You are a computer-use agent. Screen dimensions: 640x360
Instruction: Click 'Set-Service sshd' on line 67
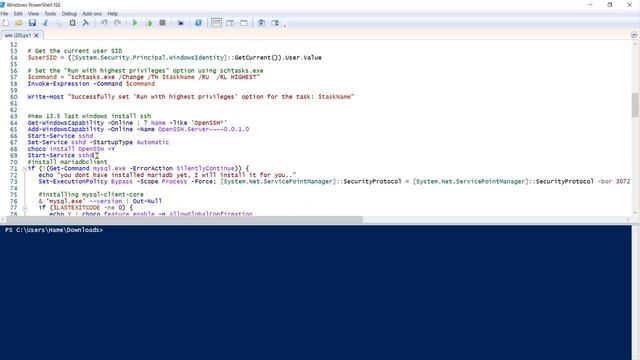pyautogui.click(x=57, y=142)
